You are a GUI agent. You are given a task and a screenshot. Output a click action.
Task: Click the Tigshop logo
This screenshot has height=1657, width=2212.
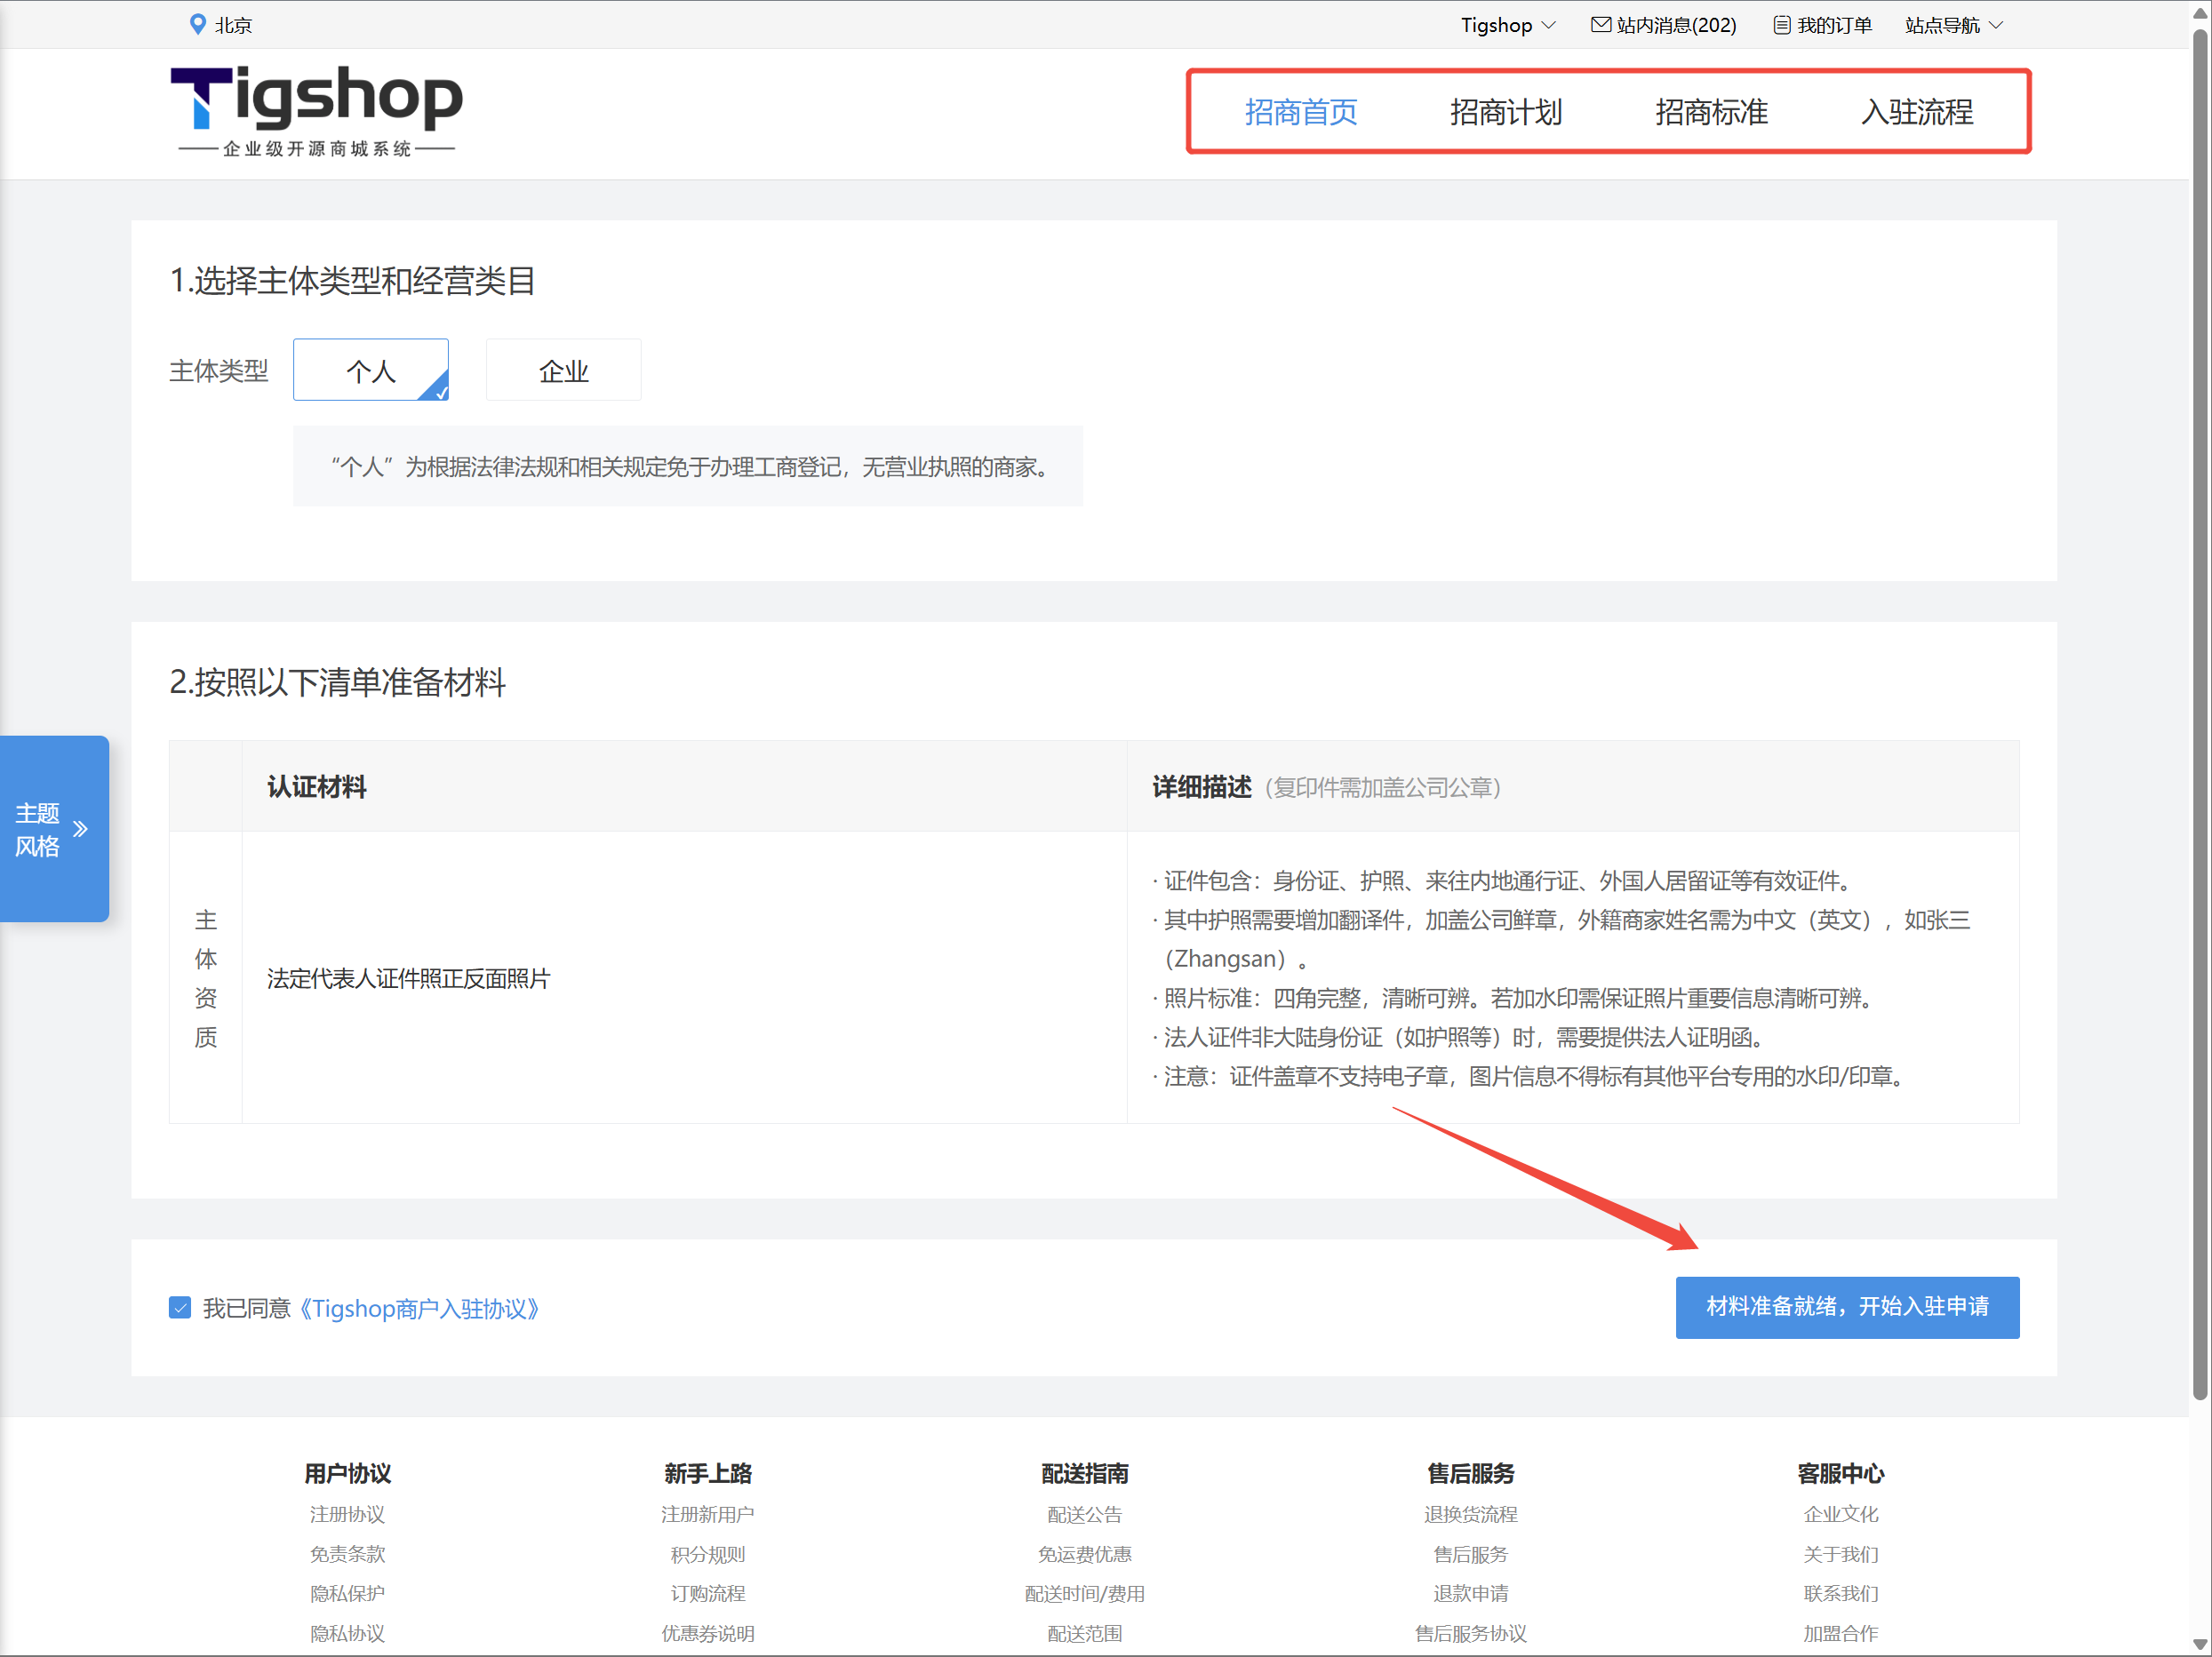pyautogui.click(x=316, y=110)
